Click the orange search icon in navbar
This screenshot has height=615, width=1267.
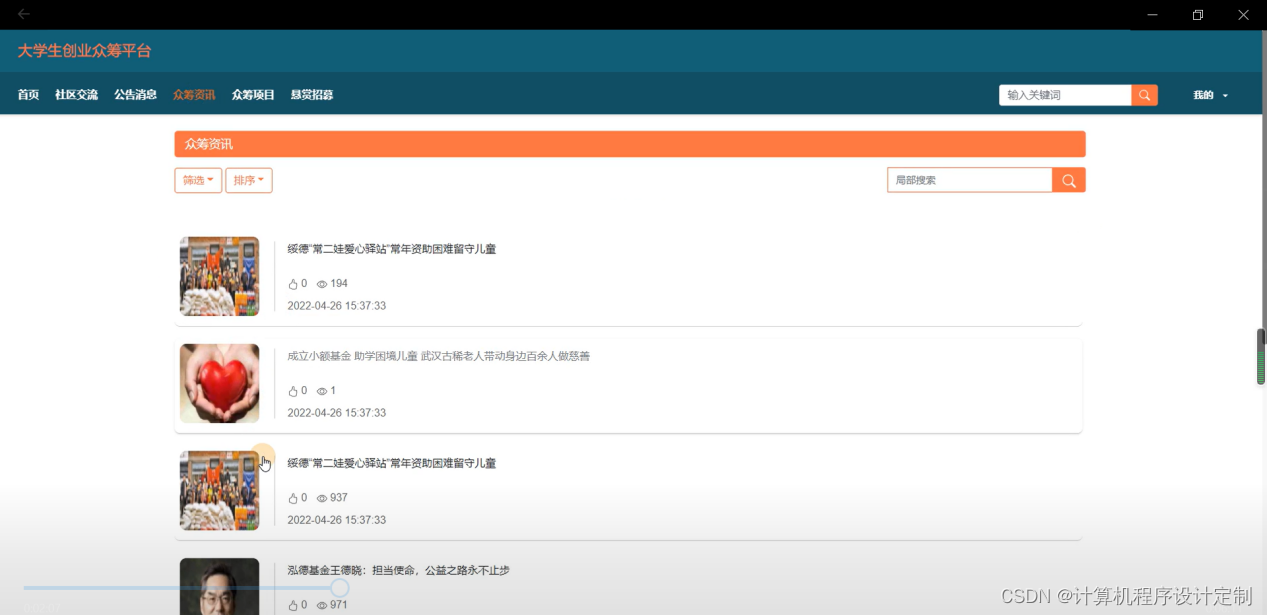pyautogui.click(x=1145, y=95)
